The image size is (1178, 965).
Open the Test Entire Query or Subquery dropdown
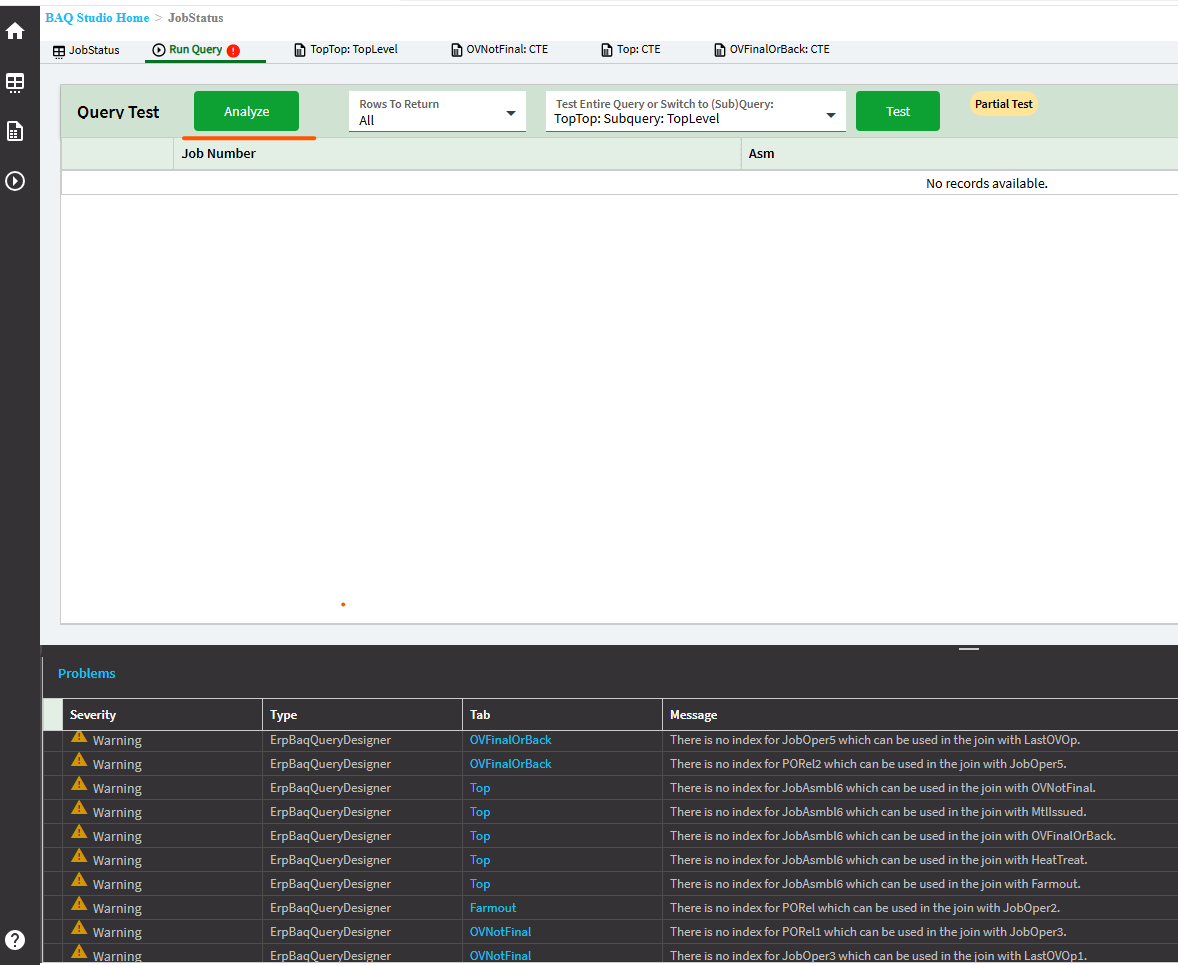830,115
